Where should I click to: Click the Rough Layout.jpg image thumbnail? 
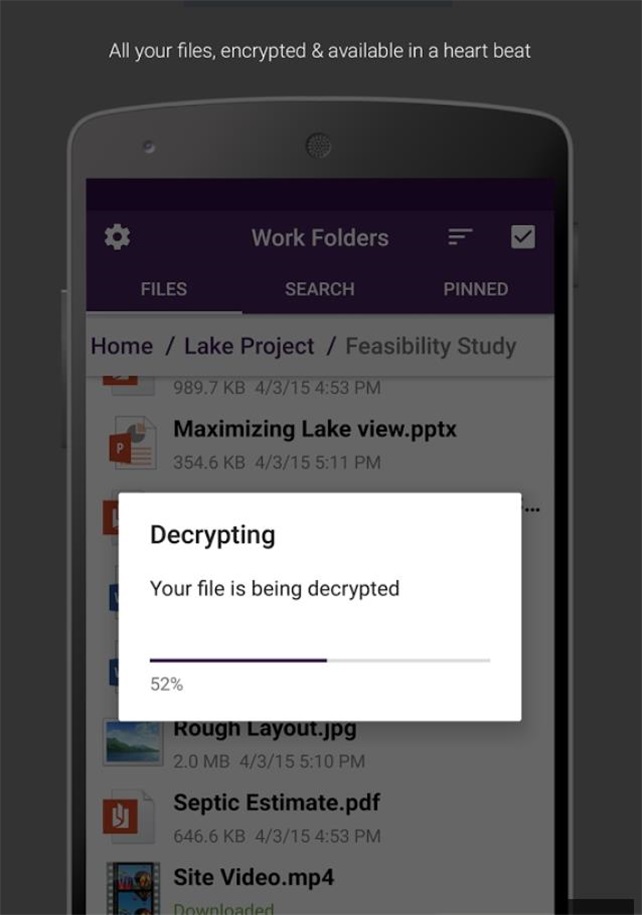[x=132, y=742]
